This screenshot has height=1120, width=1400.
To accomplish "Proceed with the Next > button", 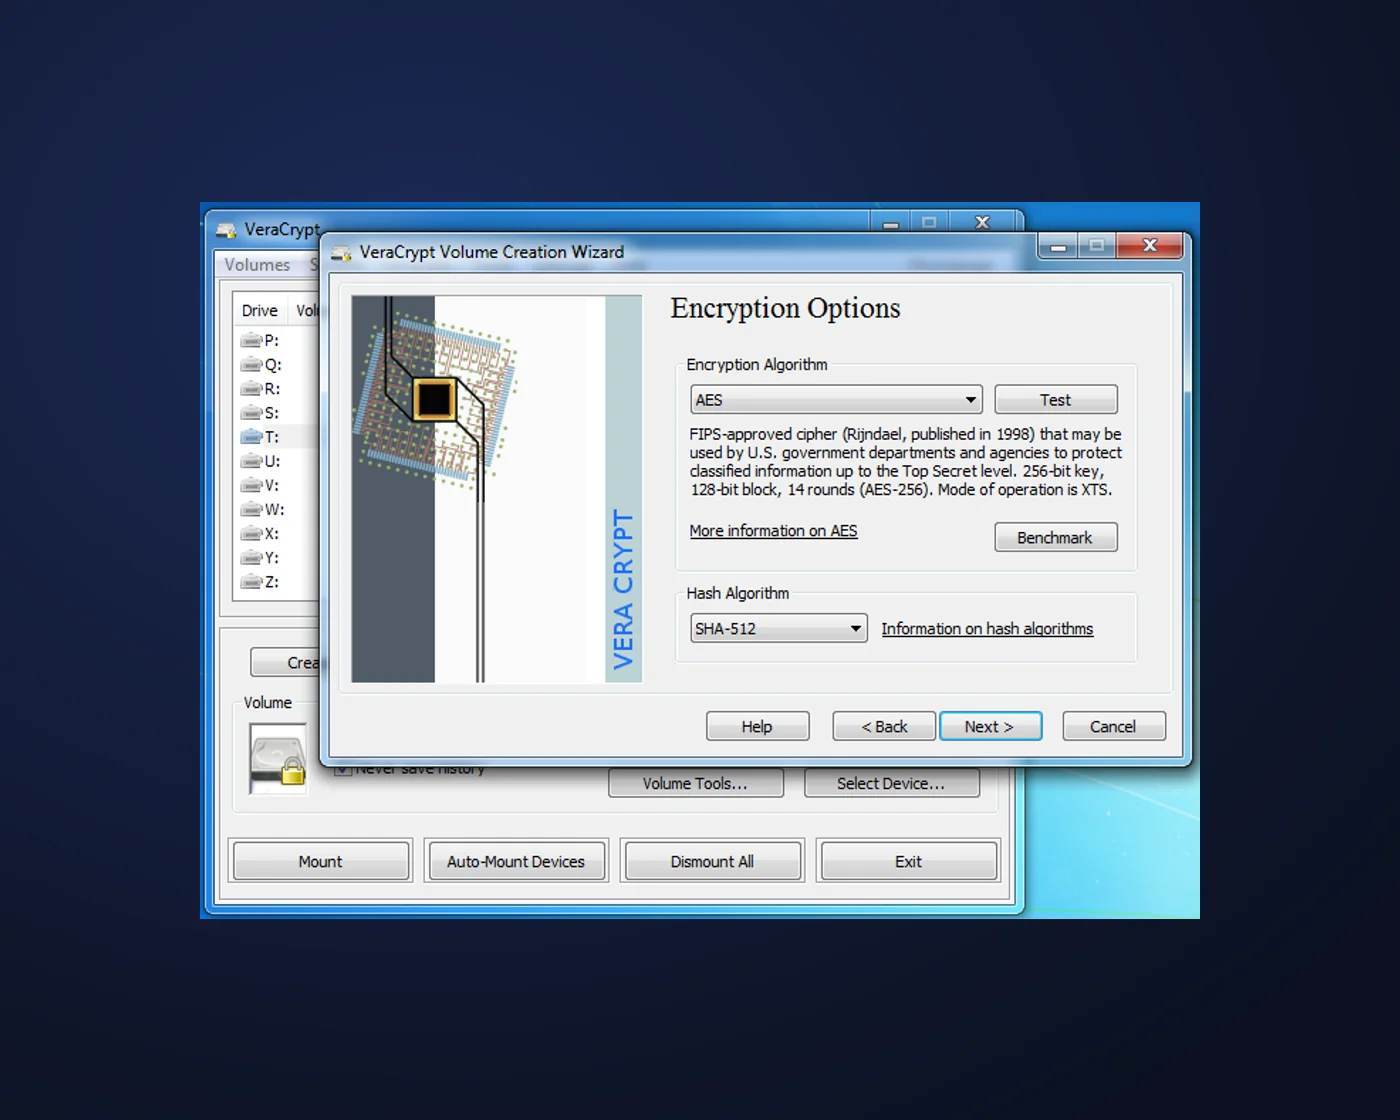I will point(990,727).
